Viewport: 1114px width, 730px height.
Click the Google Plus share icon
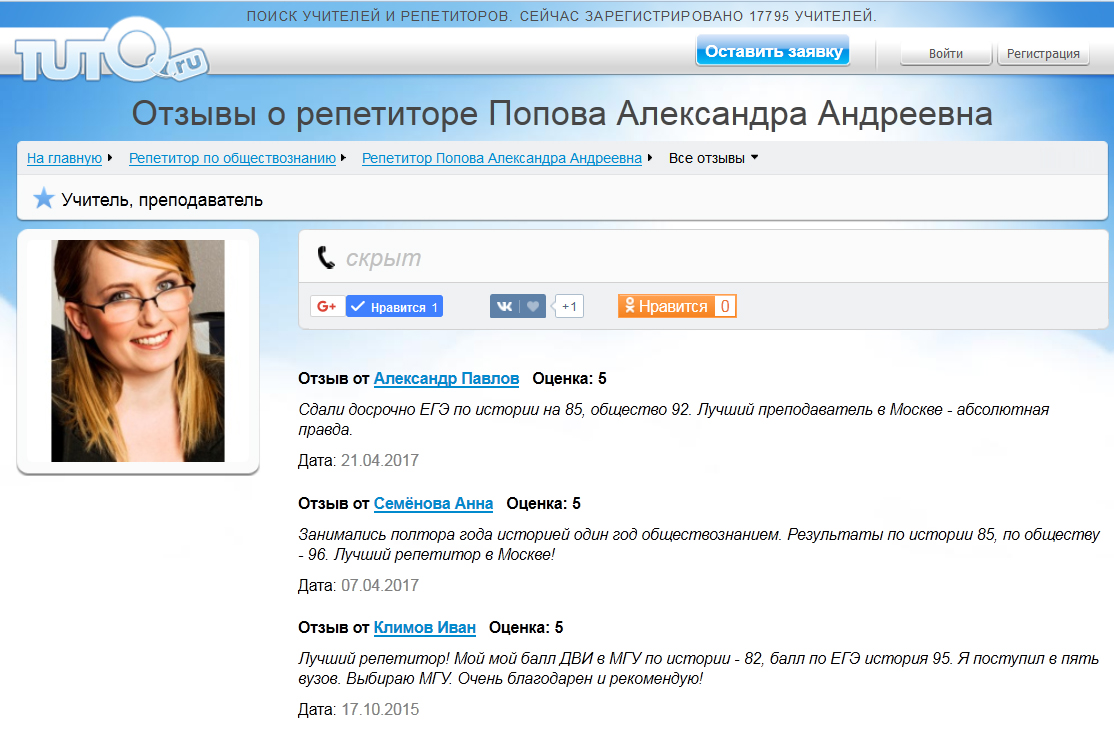pyautogui.click(x=328, y=306)
